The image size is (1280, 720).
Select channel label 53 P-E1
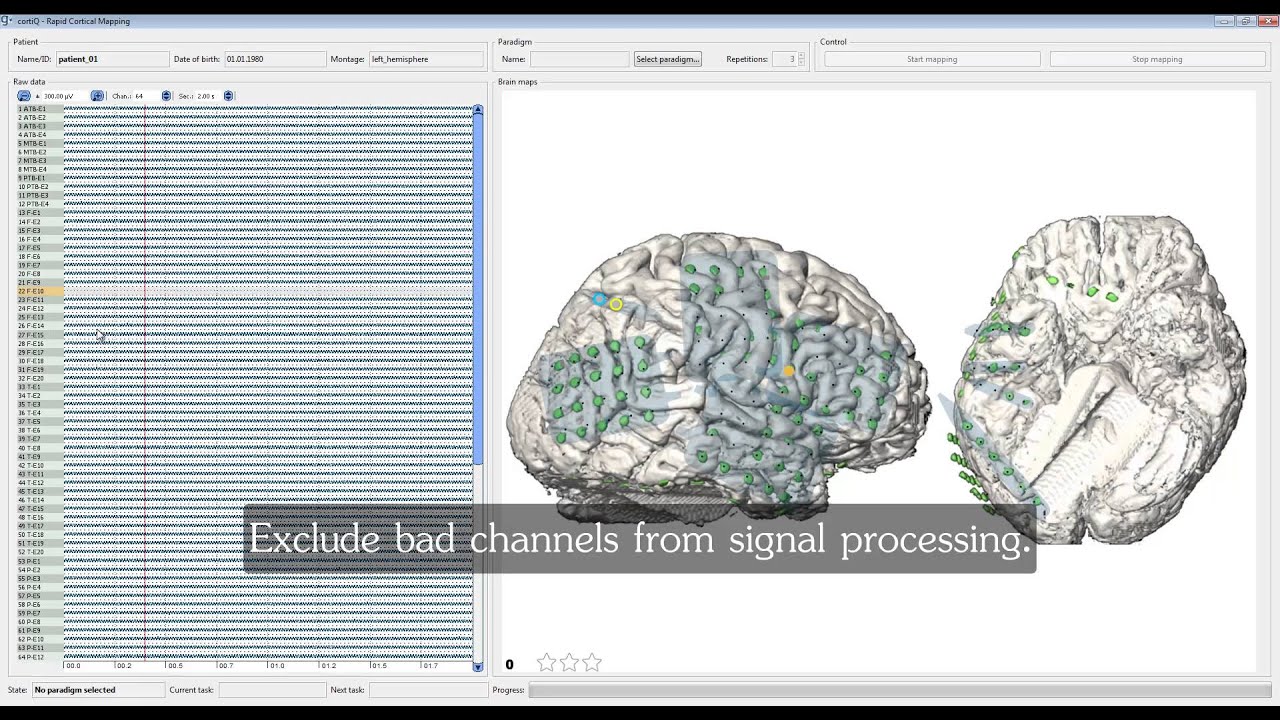point(40,561)
